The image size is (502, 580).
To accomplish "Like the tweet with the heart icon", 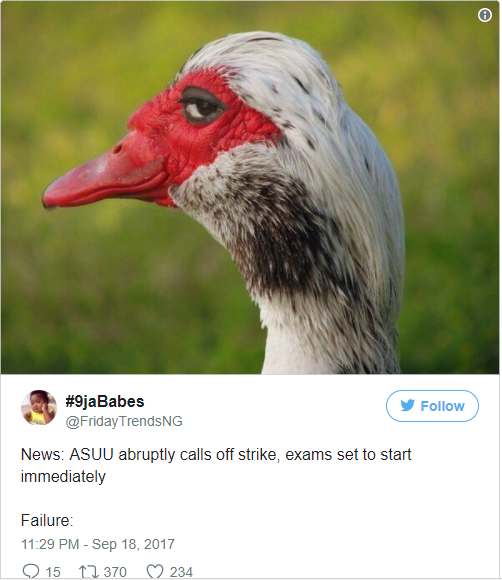I will pos(155,571).
